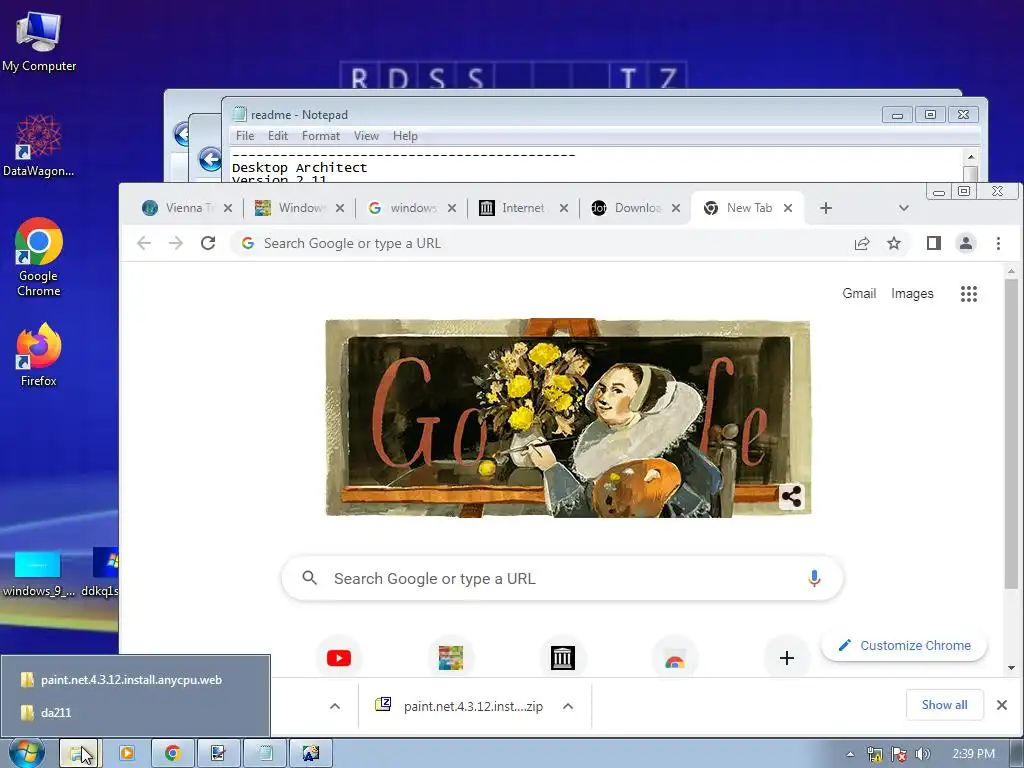Click Show all downloads

pyautogui.click(x=944, y=705)
